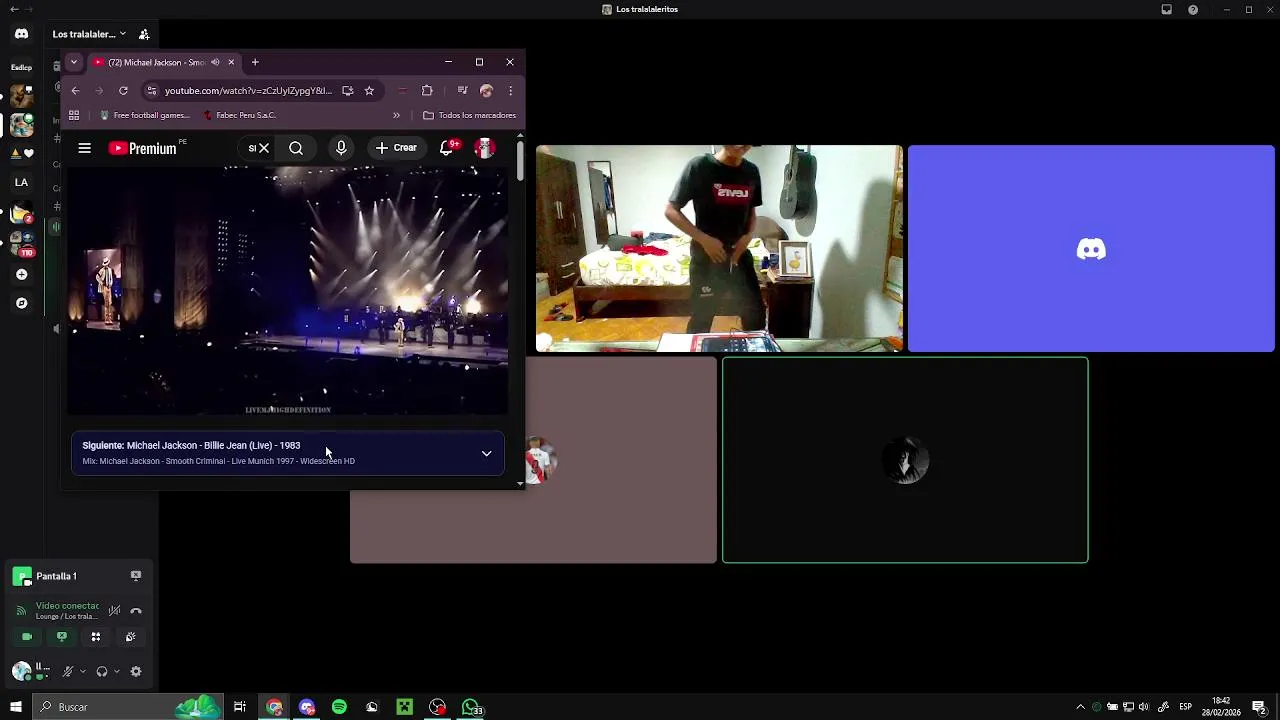Open YouTube notifications bell
This screenshot has height=720, width=1280.
coord(447,148)
